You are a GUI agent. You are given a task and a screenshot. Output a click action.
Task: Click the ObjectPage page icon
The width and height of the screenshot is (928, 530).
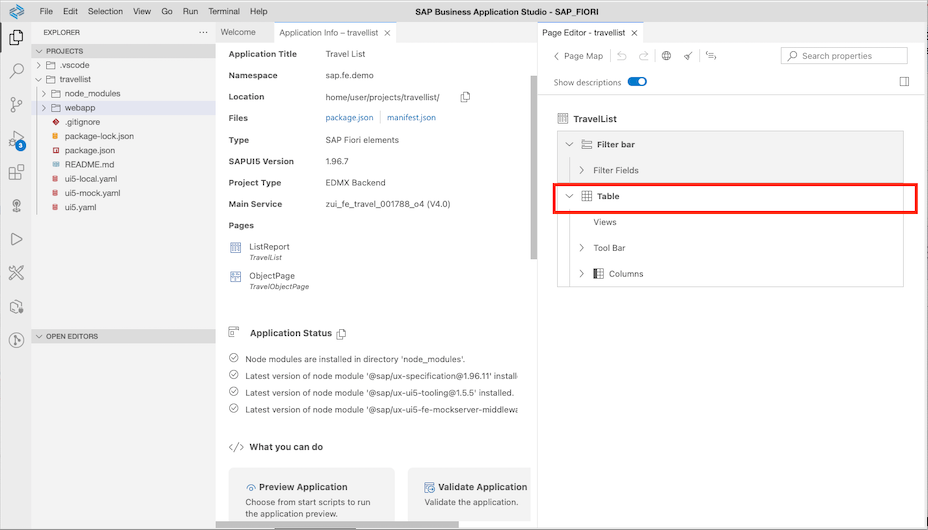pyautogui.click(x=236, y=276)
